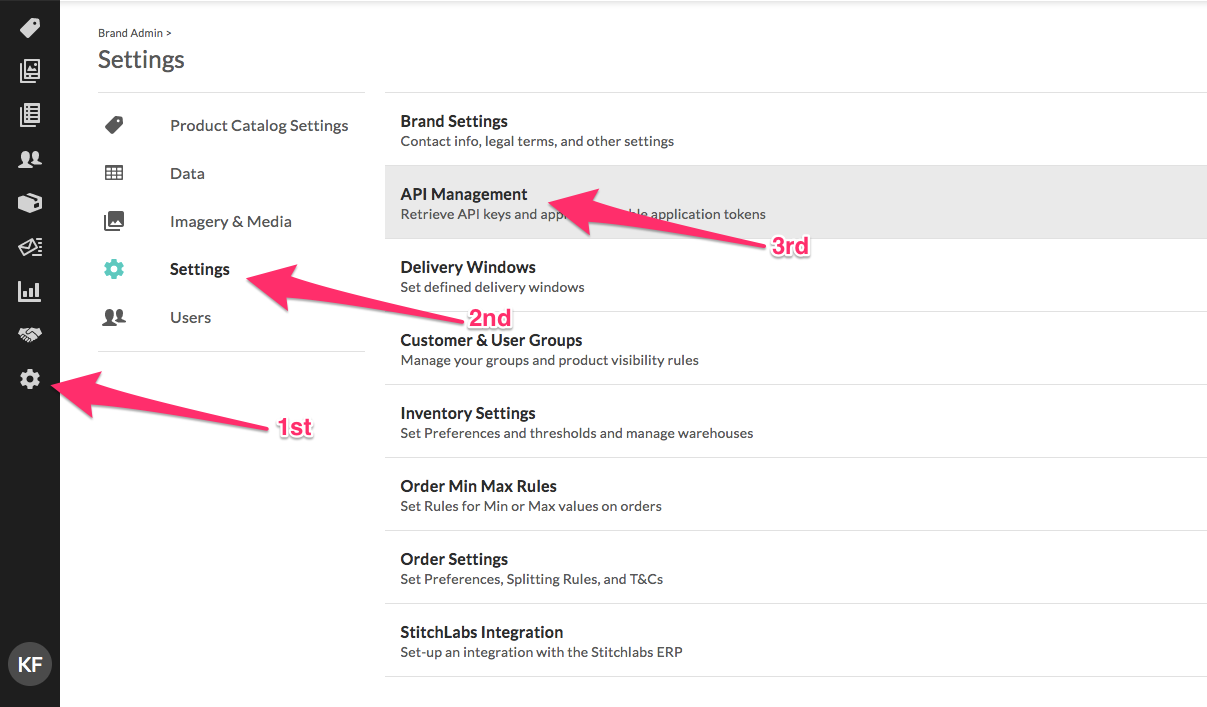The width and height of the screenshot is (1207, 707).
Task: Click the bar chart reports icon
Action: (30, 291)
